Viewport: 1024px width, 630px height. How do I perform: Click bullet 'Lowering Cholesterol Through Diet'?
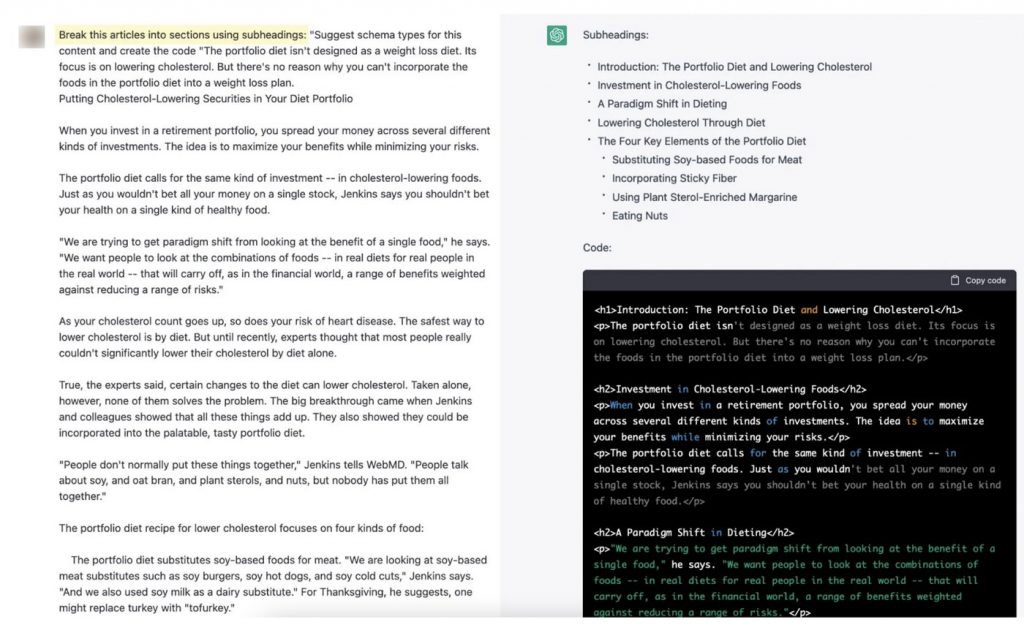[680, 123]
